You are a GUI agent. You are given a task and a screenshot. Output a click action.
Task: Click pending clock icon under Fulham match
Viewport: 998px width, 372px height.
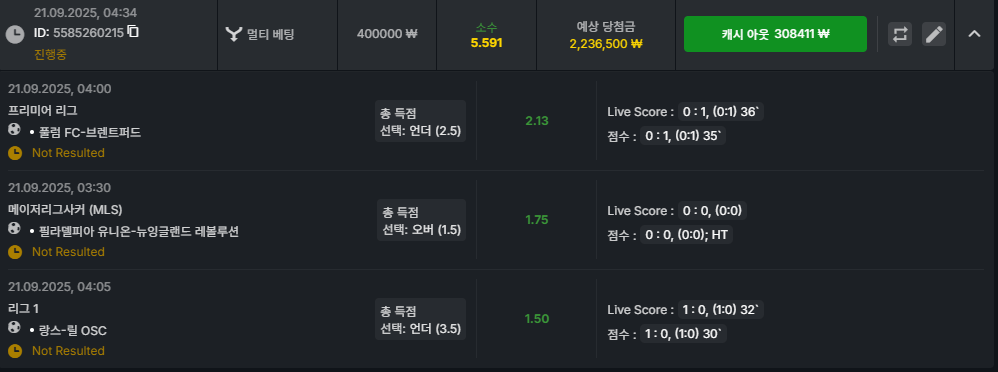15,153
